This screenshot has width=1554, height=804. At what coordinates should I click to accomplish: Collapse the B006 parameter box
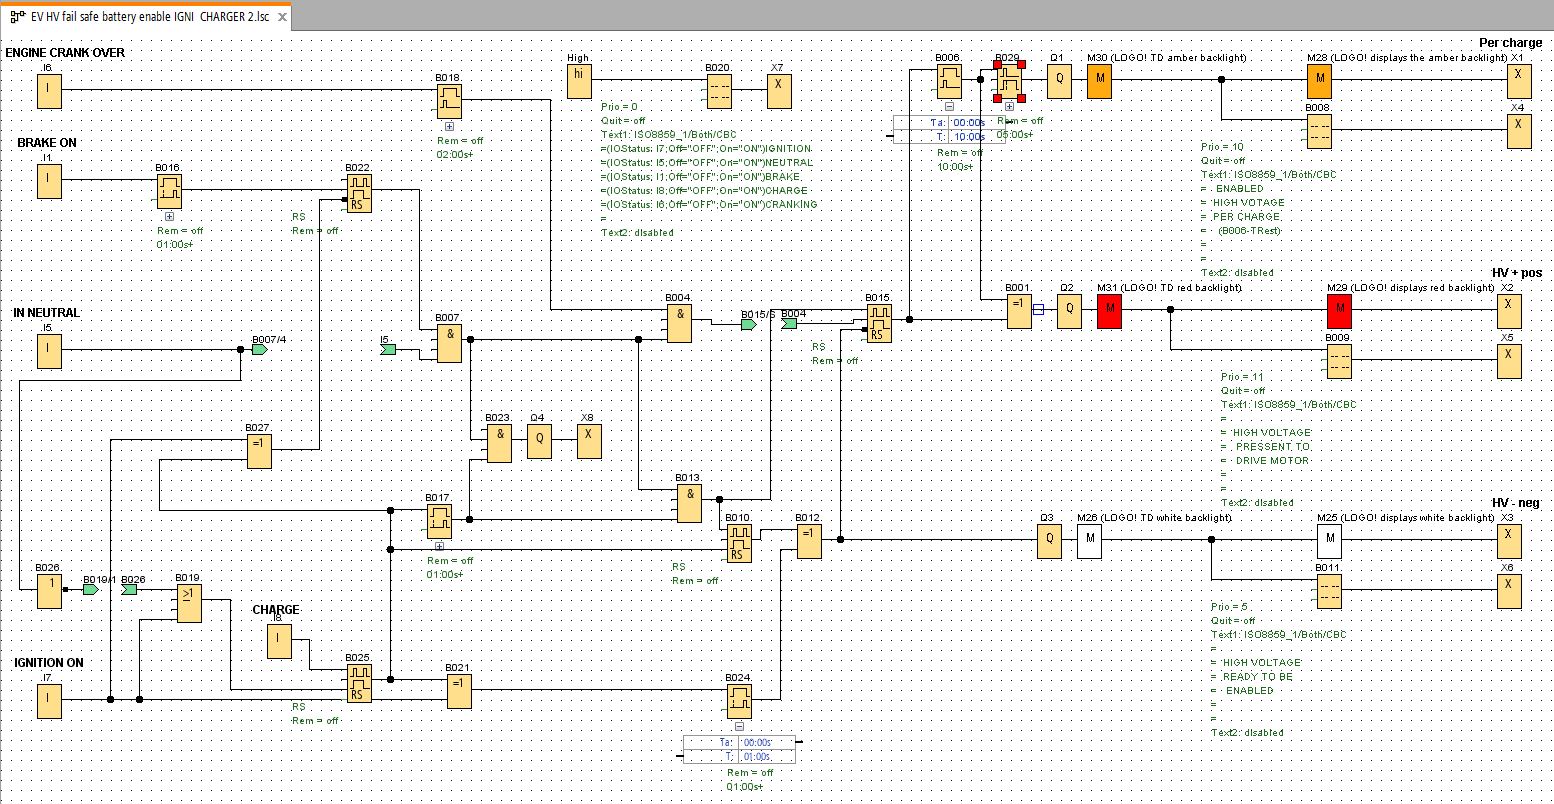point(949,106)
